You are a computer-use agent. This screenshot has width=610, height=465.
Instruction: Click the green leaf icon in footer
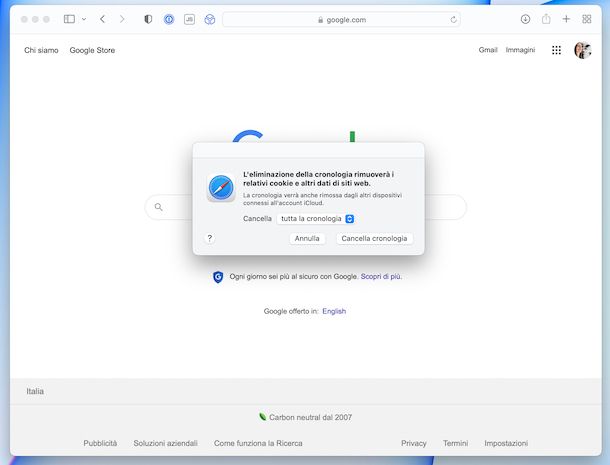pyautogui.click(x=263, y=417)
